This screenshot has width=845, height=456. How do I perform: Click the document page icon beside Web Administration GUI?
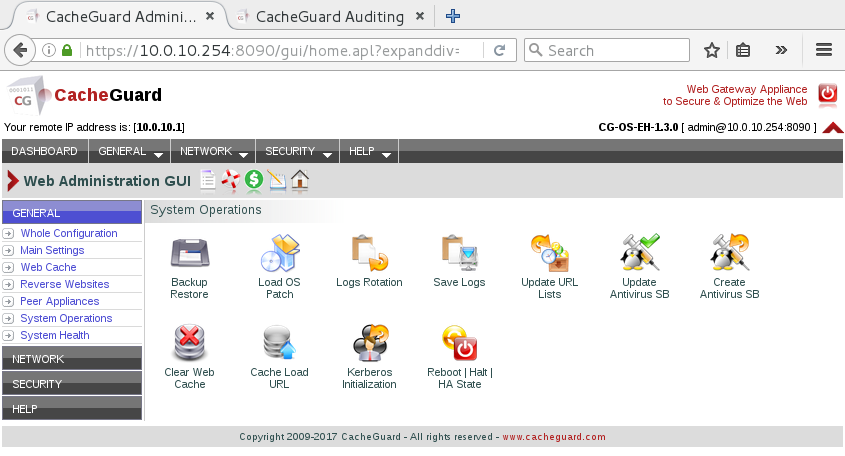coord(208,180)
